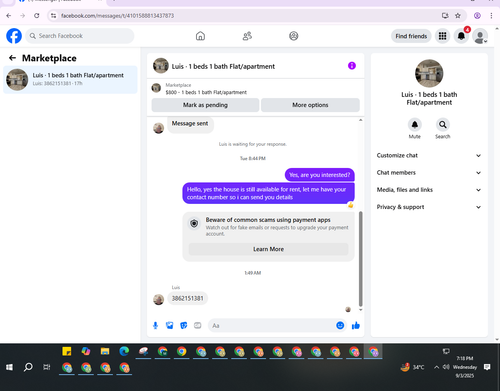Click the "Yes, are you interested?" message
The height and width of the screenshot is (391, 500).
[x=320, y=175]
